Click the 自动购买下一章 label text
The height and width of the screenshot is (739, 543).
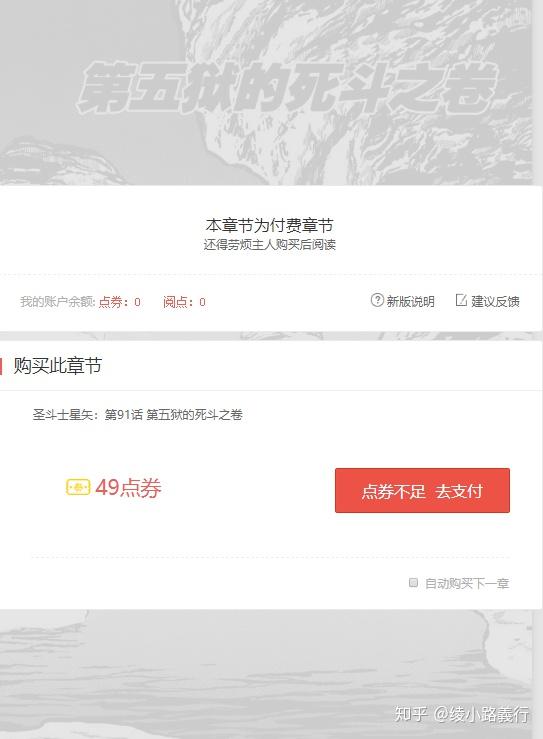tap(467, 583)
